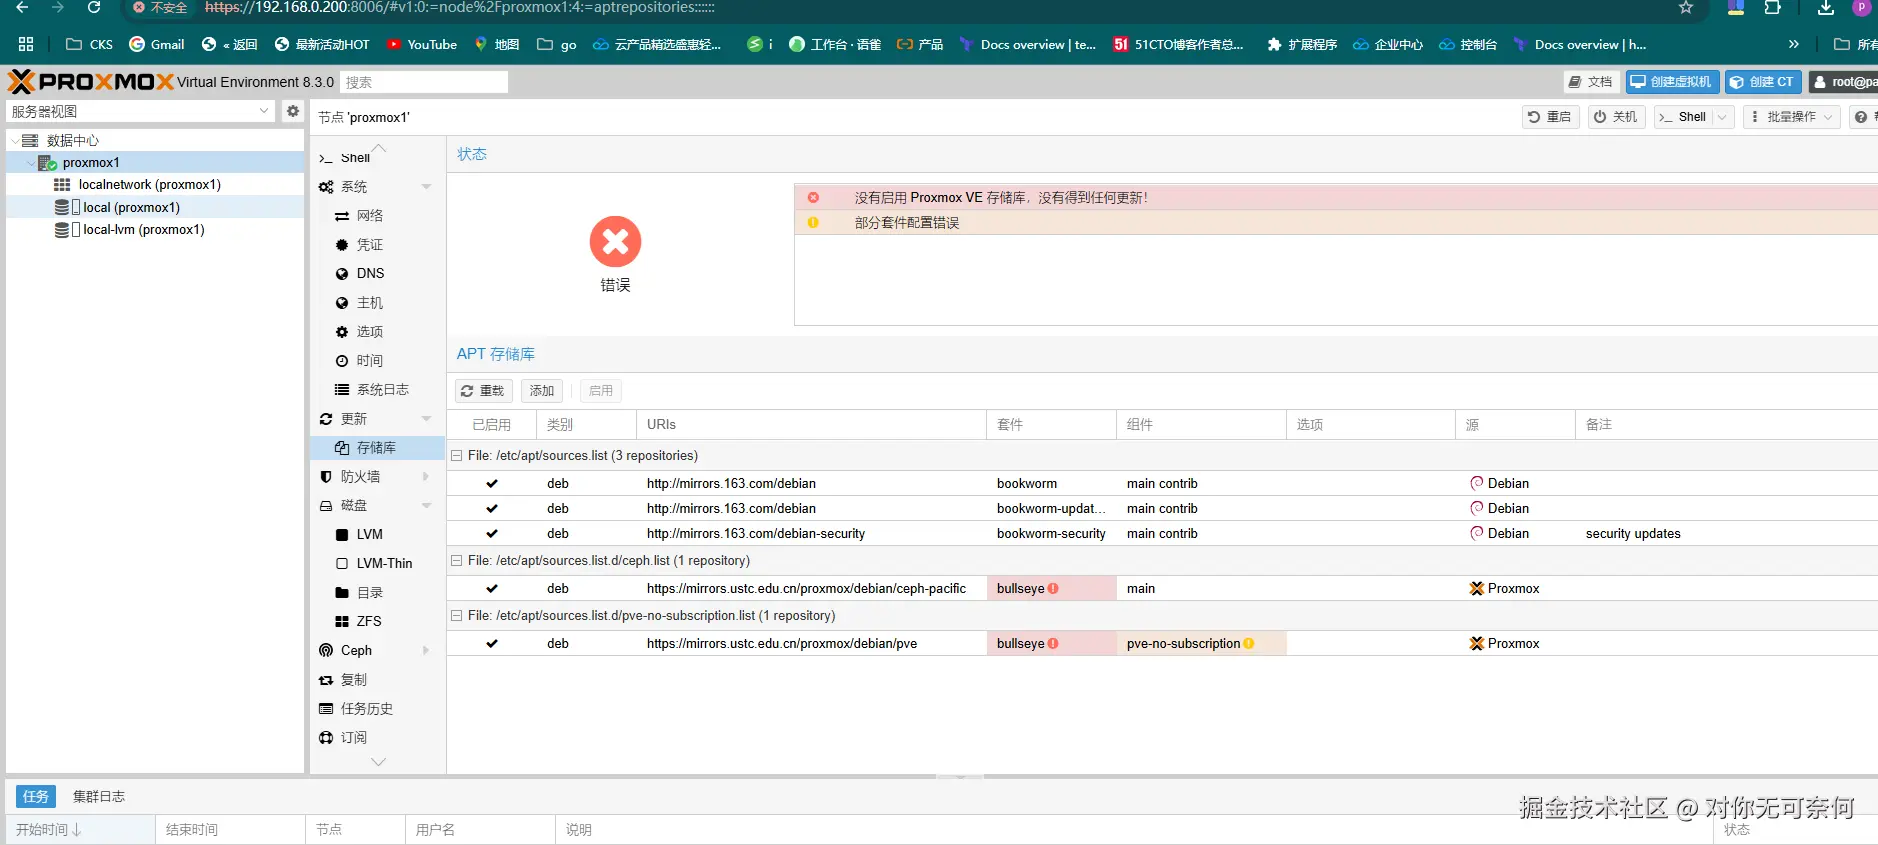Click the LVM-Thin outline icon
This screenshot has width=1878, height=845.
[342, 564]
